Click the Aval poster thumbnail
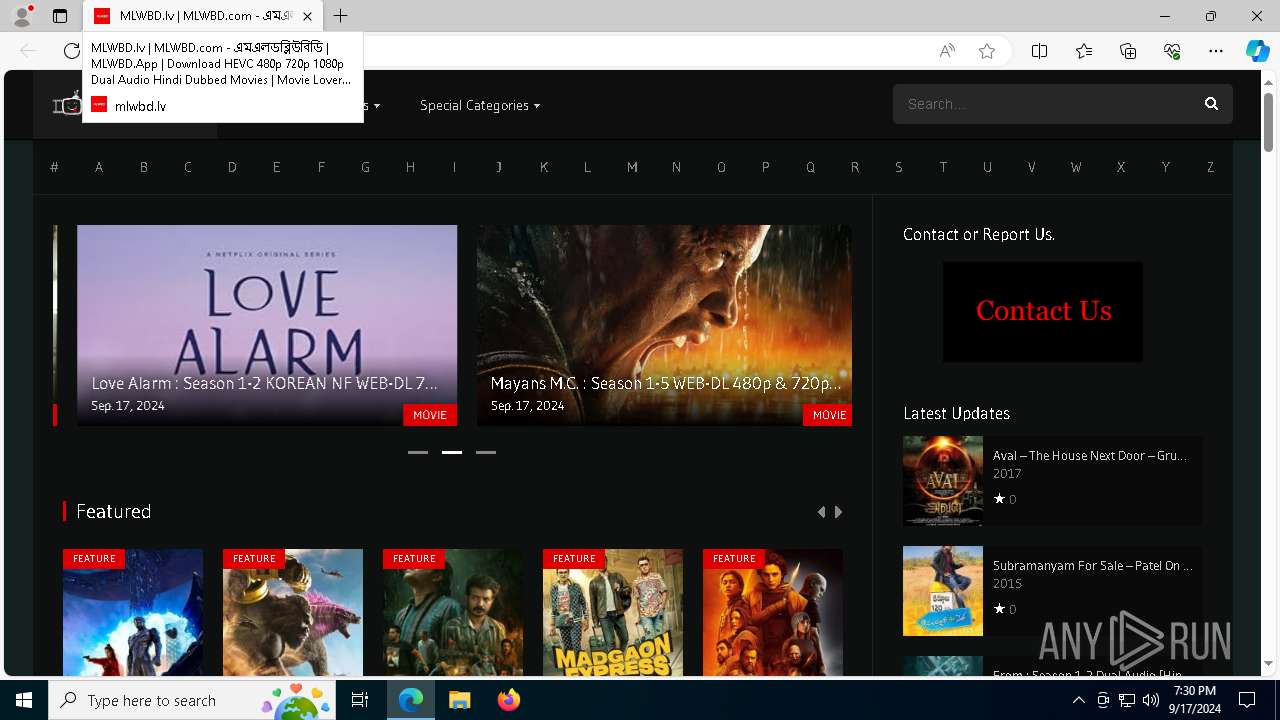Image resolution: width=1280 pixels, height=720 pixels. tap(943, 481)
